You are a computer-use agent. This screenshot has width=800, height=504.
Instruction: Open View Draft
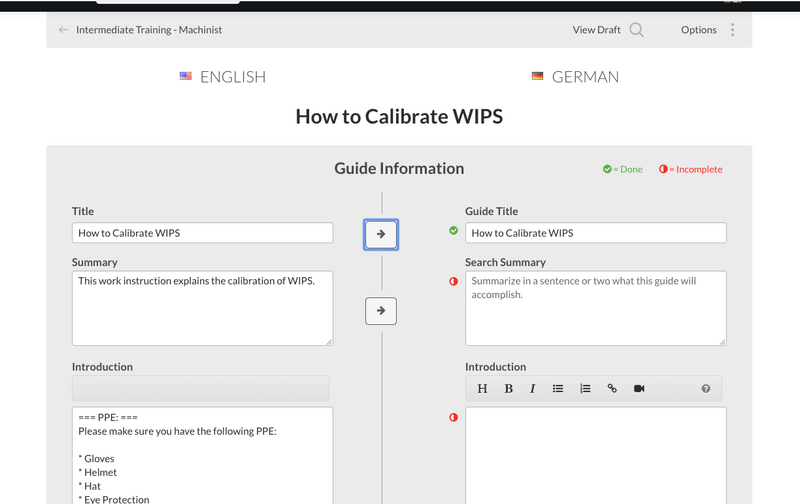596,30
